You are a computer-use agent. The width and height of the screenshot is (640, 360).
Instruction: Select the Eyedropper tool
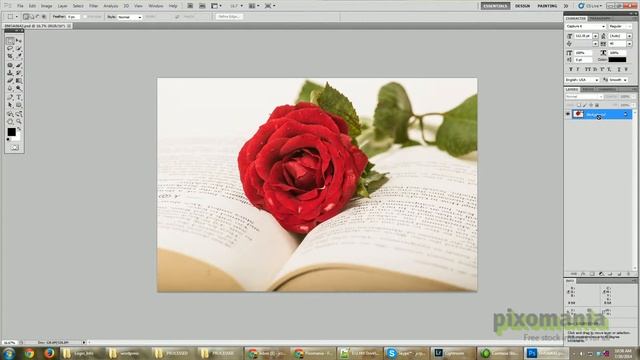(x=19, y=56)
